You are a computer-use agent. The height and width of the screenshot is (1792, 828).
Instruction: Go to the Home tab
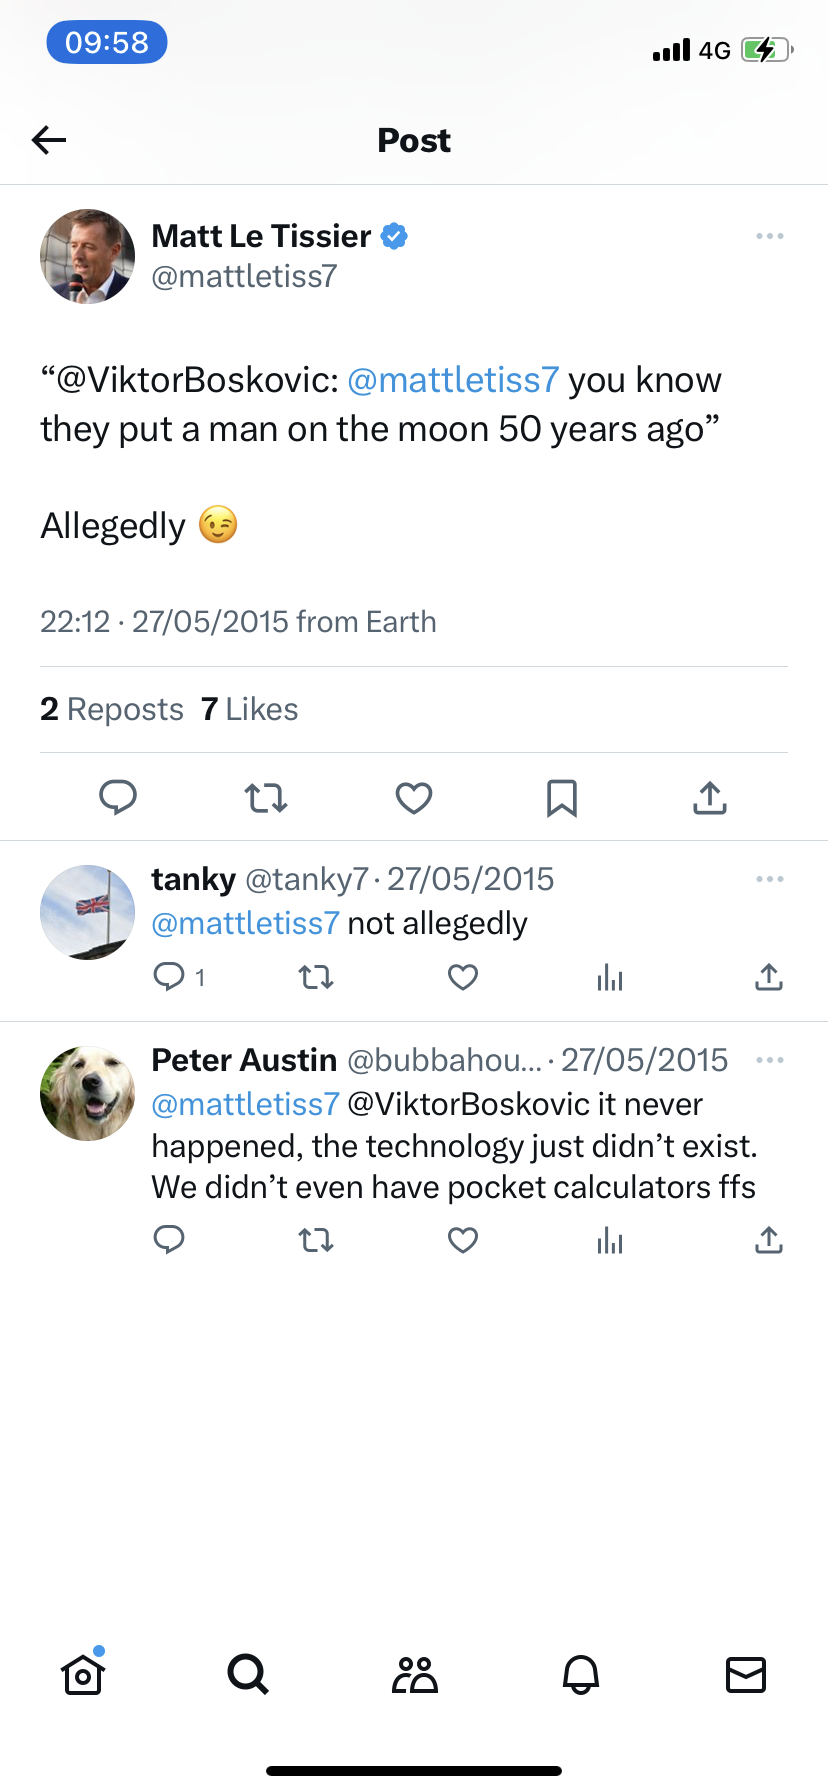click(83, 1674)
